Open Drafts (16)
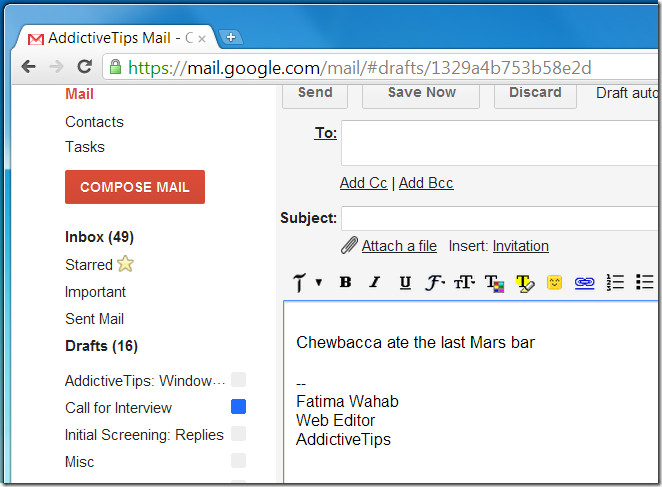The image size is (662, 487). pyautogui.click(x=101, y=346)
